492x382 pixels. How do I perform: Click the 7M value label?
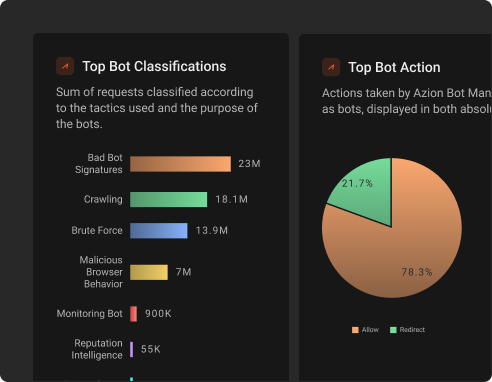pos(184,272)
